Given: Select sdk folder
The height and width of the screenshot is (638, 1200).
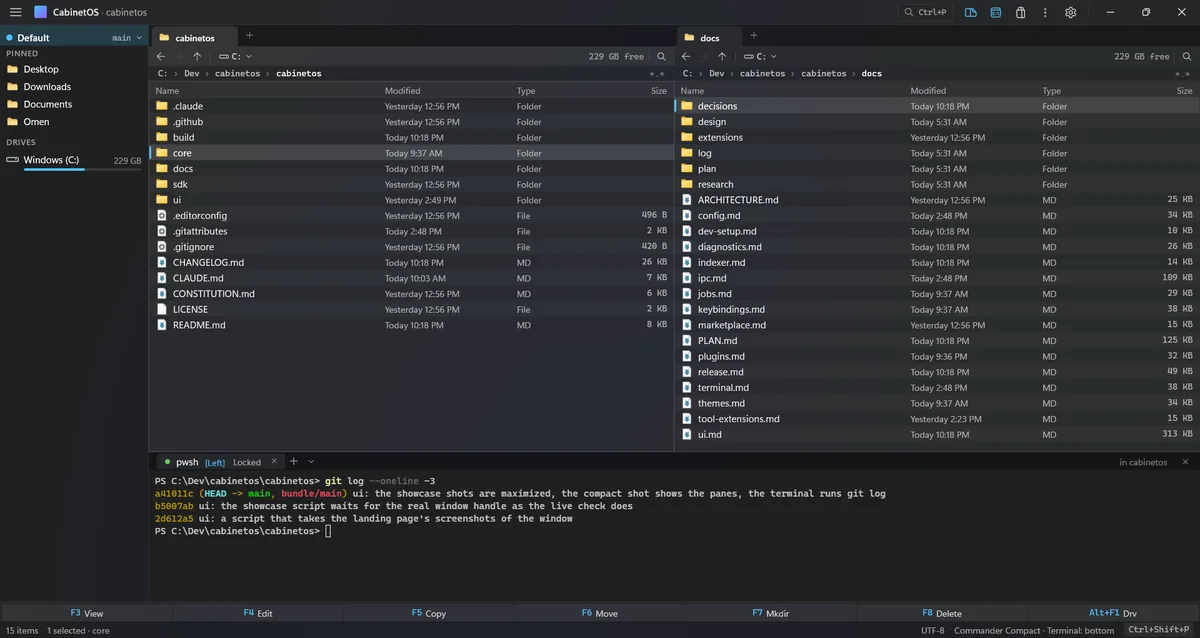Looking at the screenshot, I should (x=412, y=184).
